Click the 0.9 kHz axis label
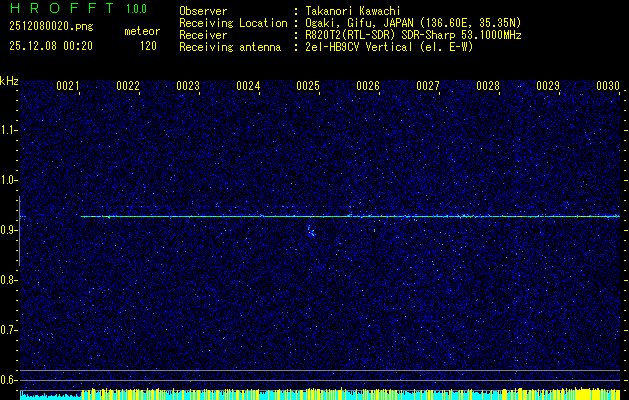Screen dimensions: 629x400 tap(7, 230)
